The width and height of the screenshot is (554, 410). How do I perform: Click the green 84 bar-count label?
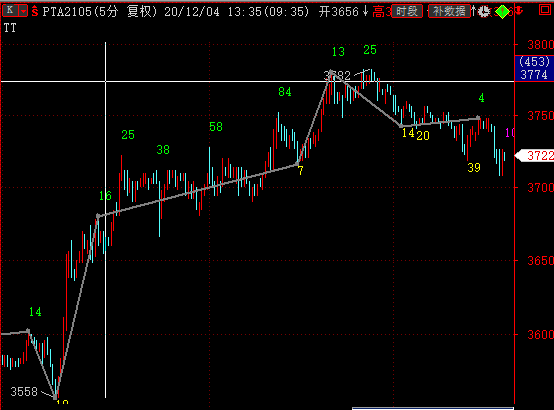click(285, 92)
